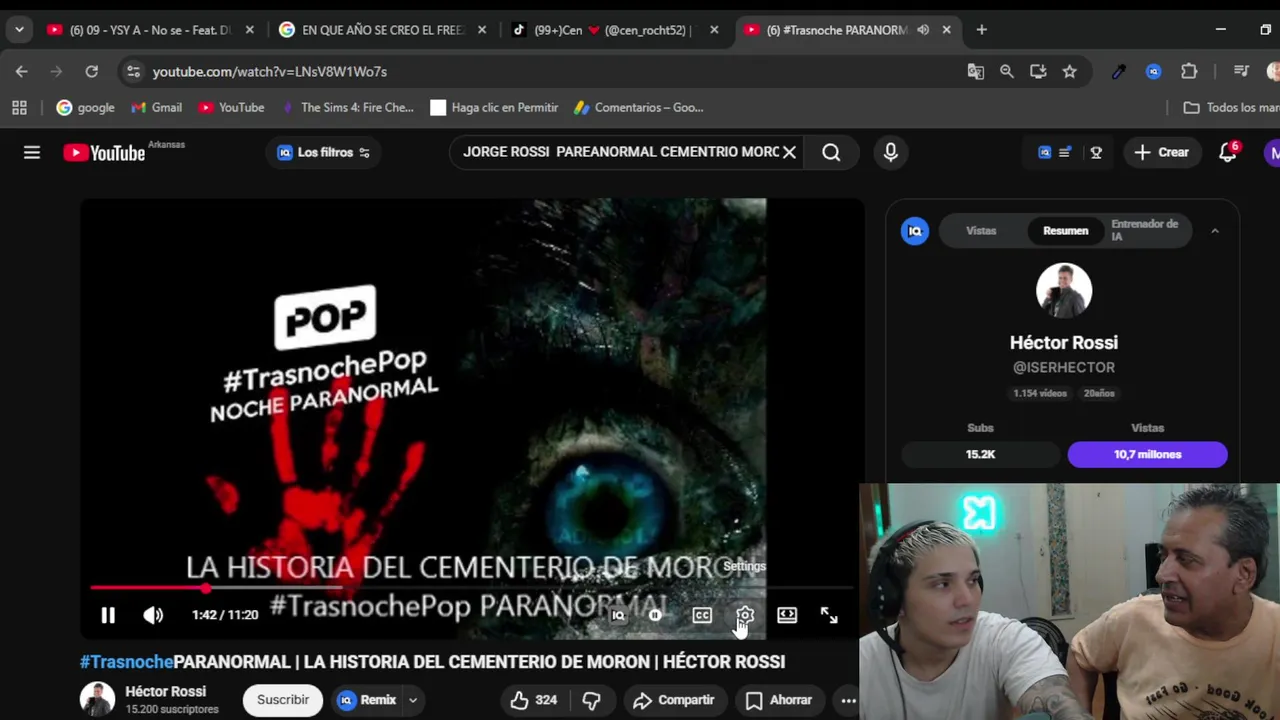Translate this page icon

975,71
